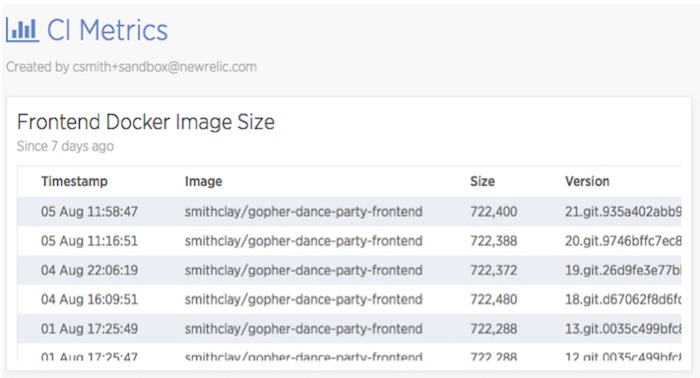Select size value 722,388

click(493, 241)
